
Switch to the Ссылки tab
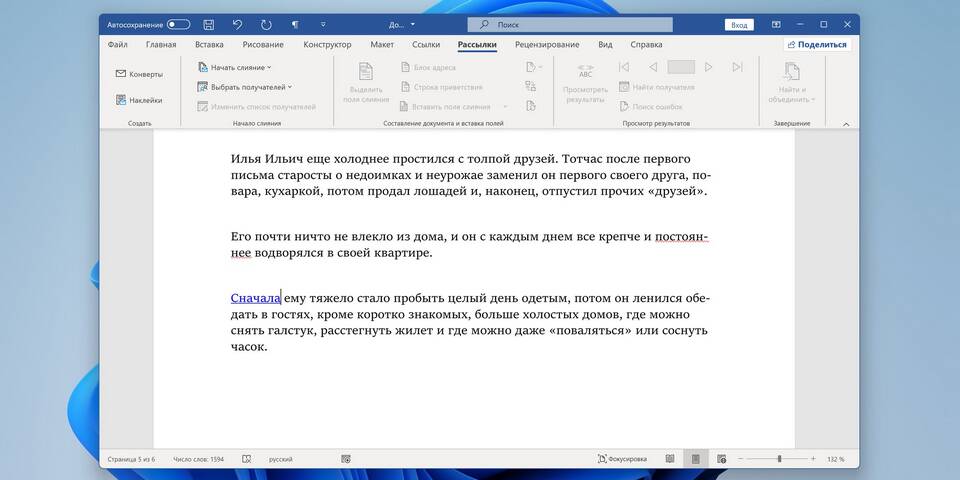(x=426, y=45)
